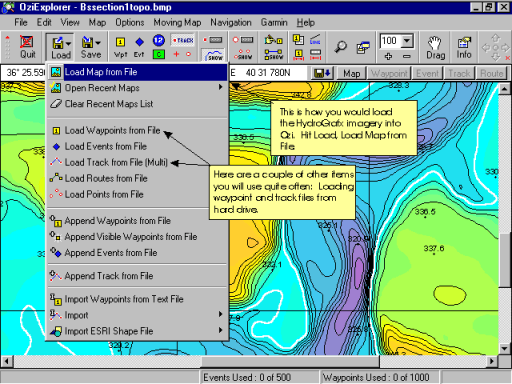This screenshot has height=384, width=512.
Task: Open the Garmin menu
Action: pyautogui.click(x=274, y=22)
